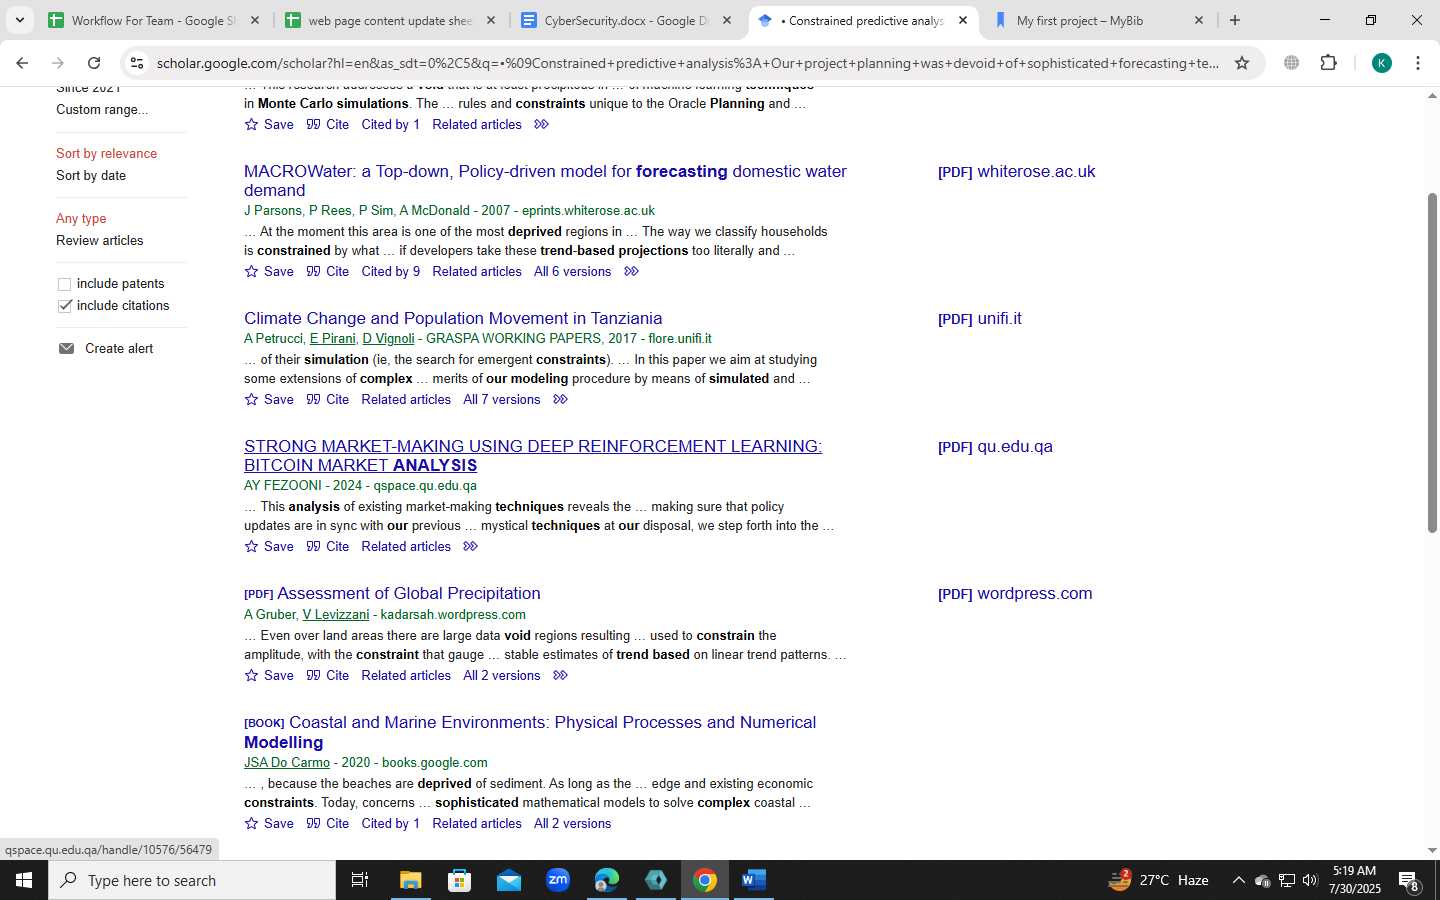Click Cite for the Bitcoin Market Analysis result

click(327, 547)
